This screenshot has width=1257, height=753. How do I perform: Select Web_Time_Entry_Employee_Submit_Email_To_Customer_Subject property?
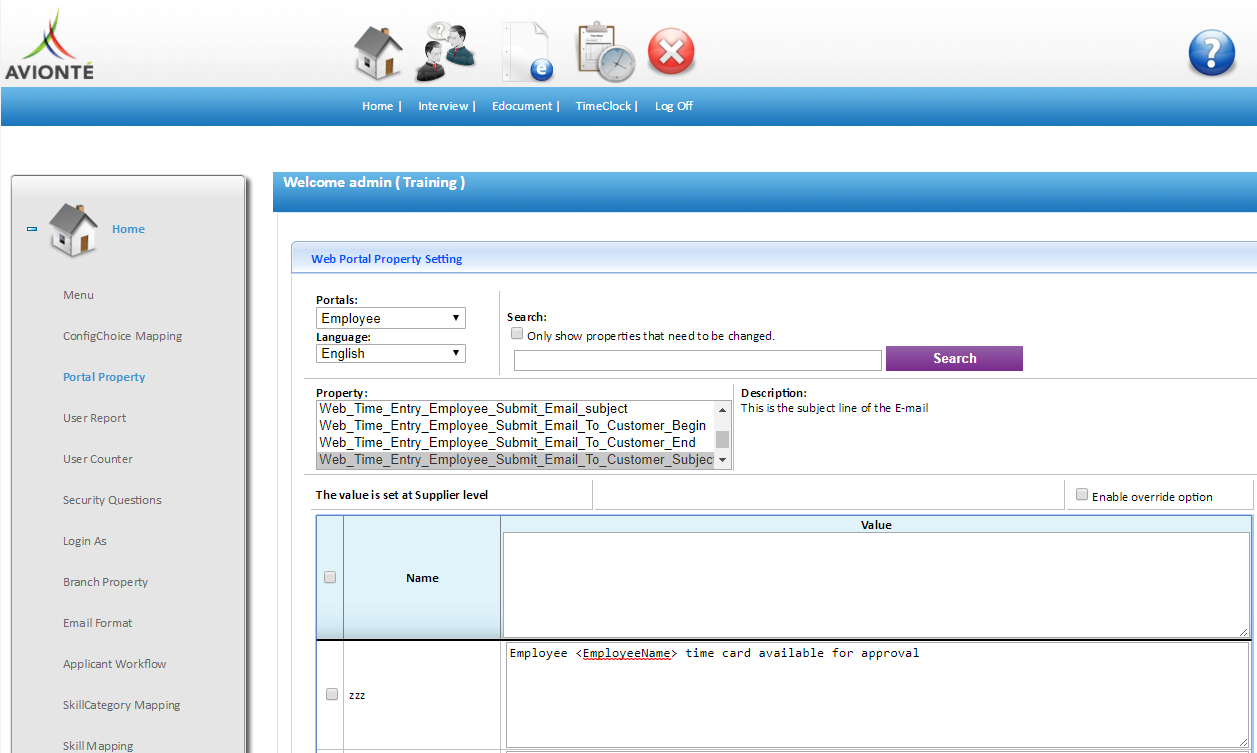pos(516,460)
